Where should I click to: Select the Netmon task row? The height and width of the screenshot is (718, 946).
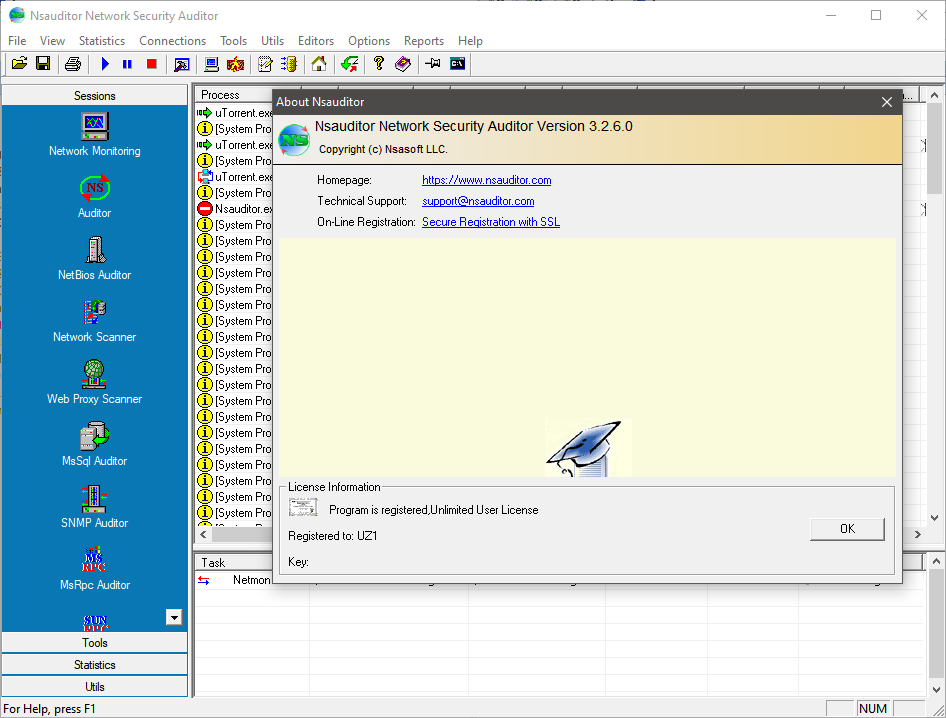pos(235,580)
